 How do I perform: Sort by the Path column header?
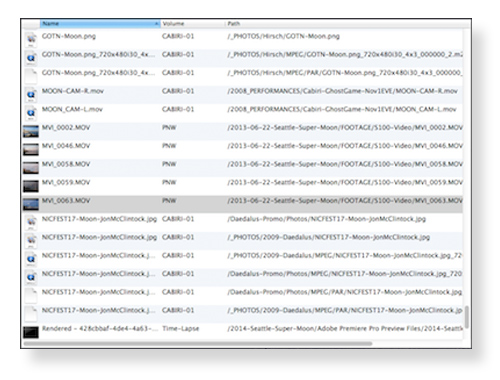(x=344, y=24)
